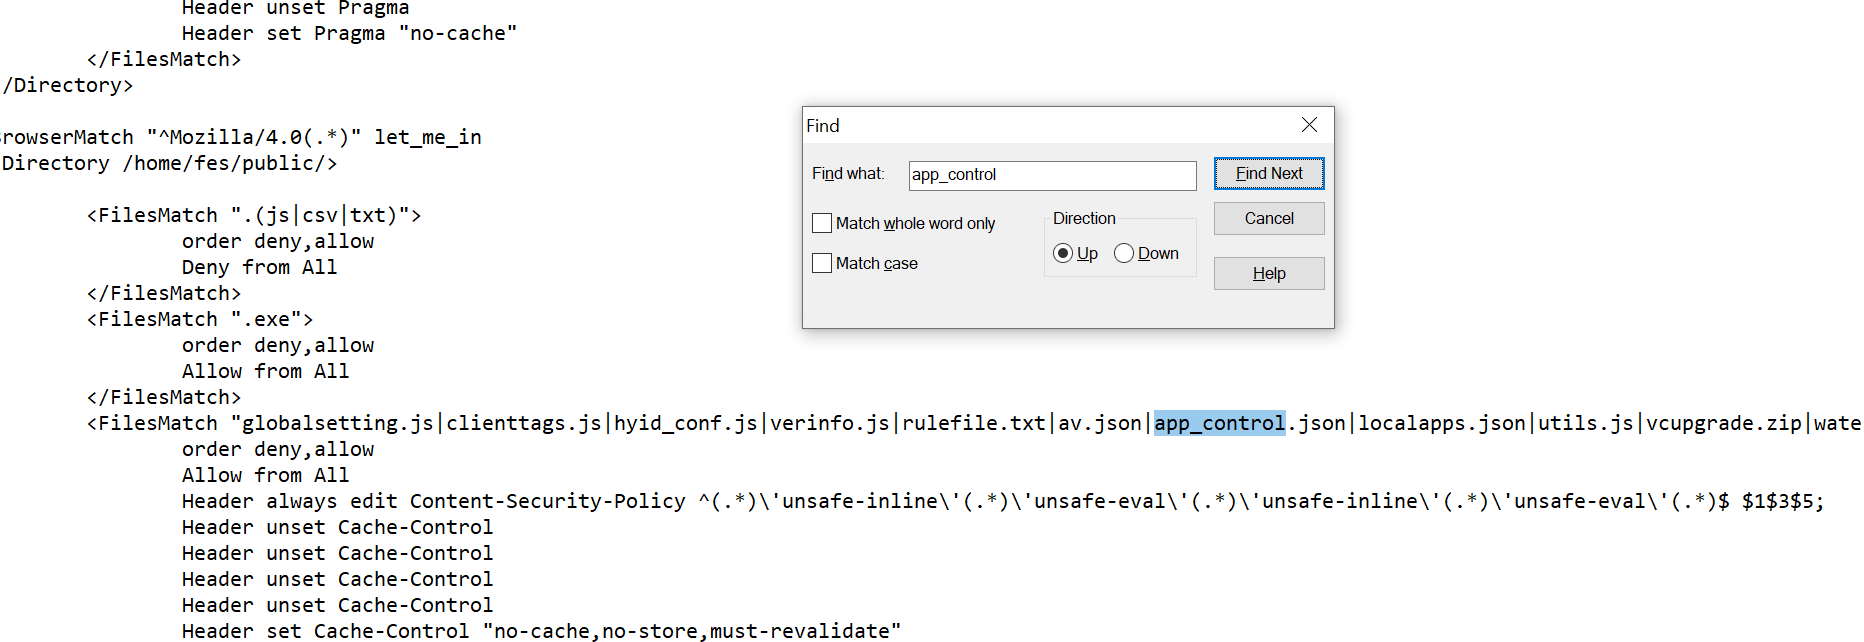Click the Find Next button
The height and width of the screenshot is (642, 1864).
click(x=1268, y=174)
